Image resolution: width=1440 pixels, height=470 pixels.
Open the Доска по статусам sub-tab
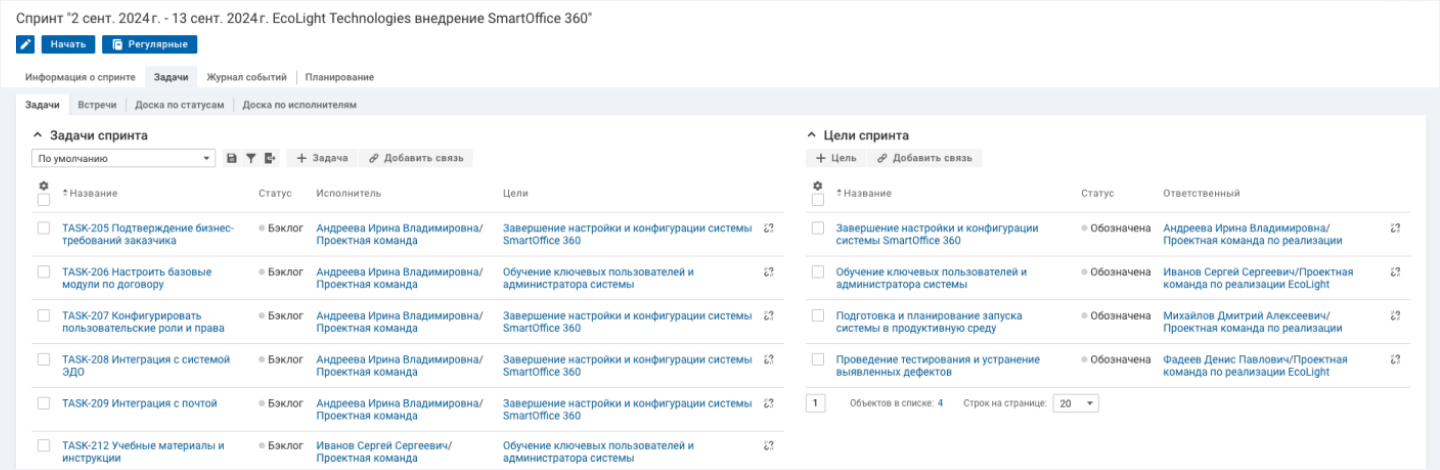pos(179,104)
